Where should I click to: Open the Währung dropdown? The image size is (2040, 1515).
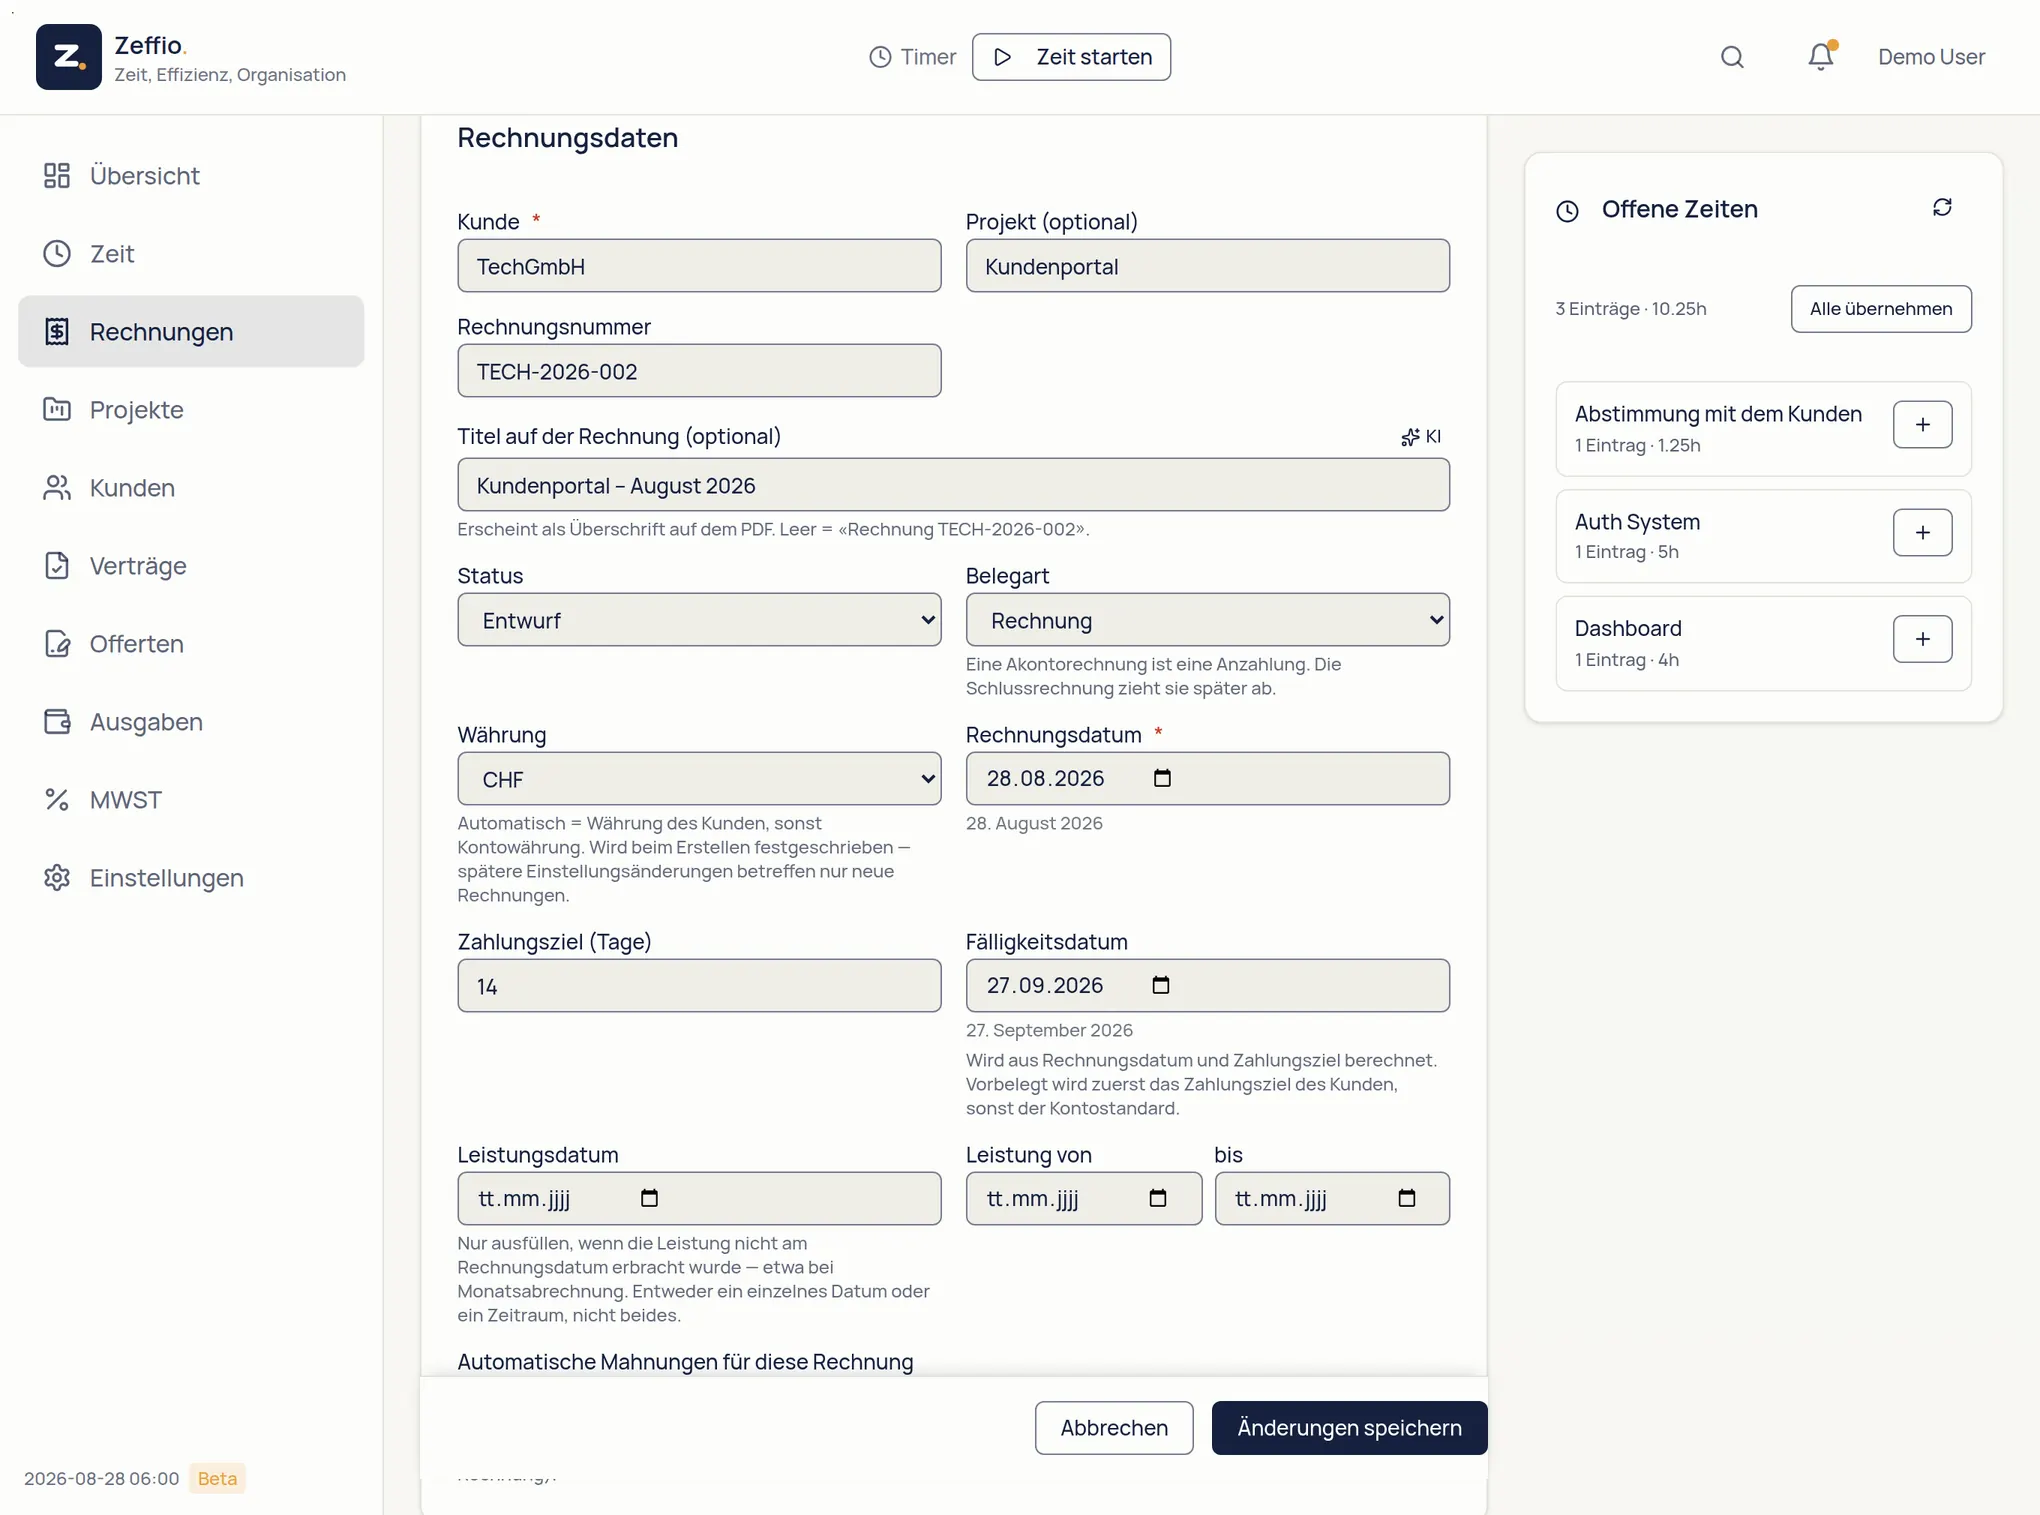click(x=699, y=779)
